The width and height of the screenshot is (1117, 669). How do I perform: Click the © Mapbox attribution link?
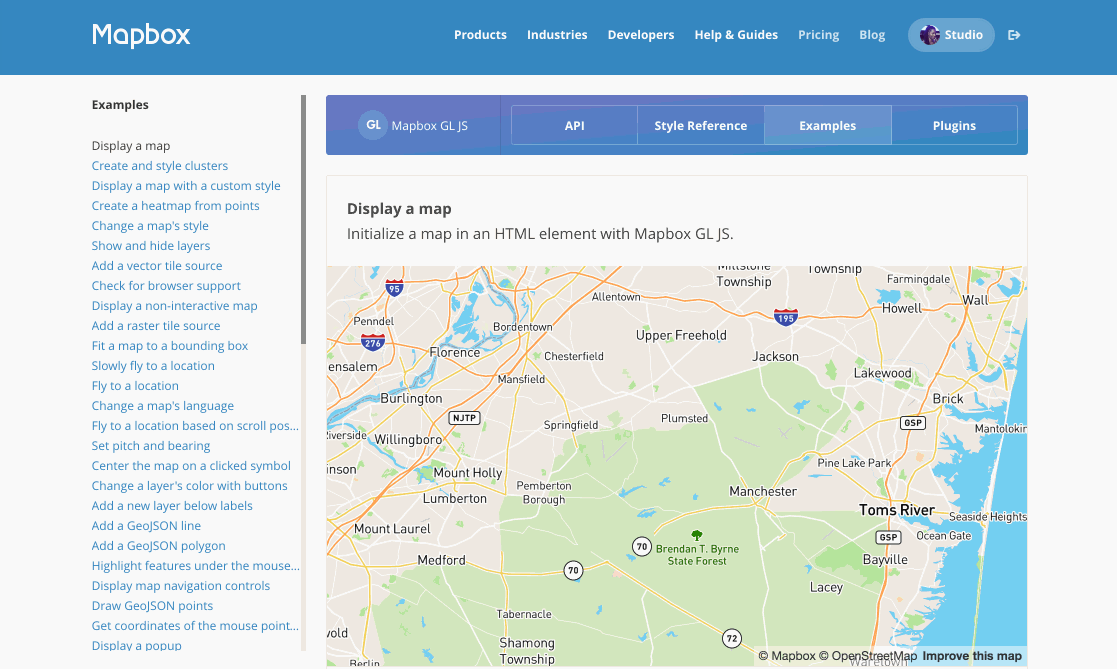[x=786, y=656]
